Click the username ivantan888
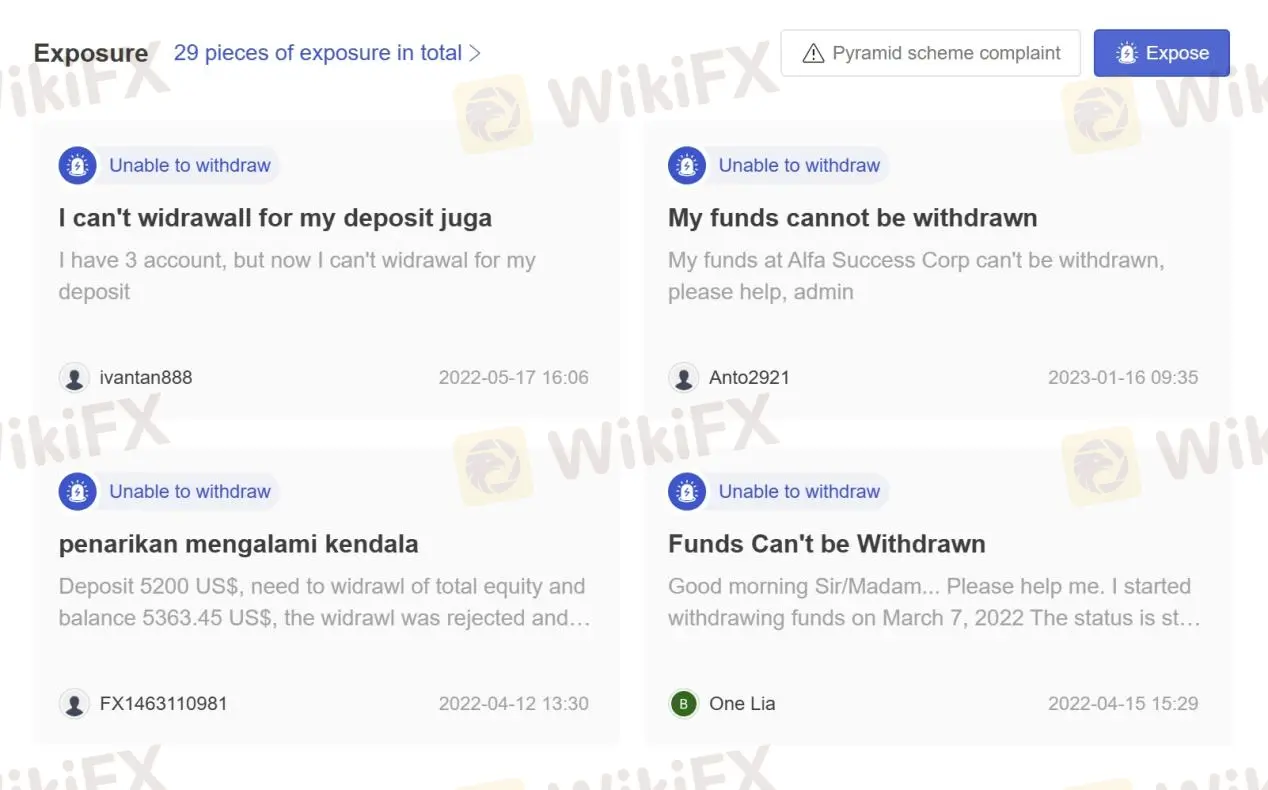Image resolution: width=1268 pixels, height=790 pixels. point(146,378)
